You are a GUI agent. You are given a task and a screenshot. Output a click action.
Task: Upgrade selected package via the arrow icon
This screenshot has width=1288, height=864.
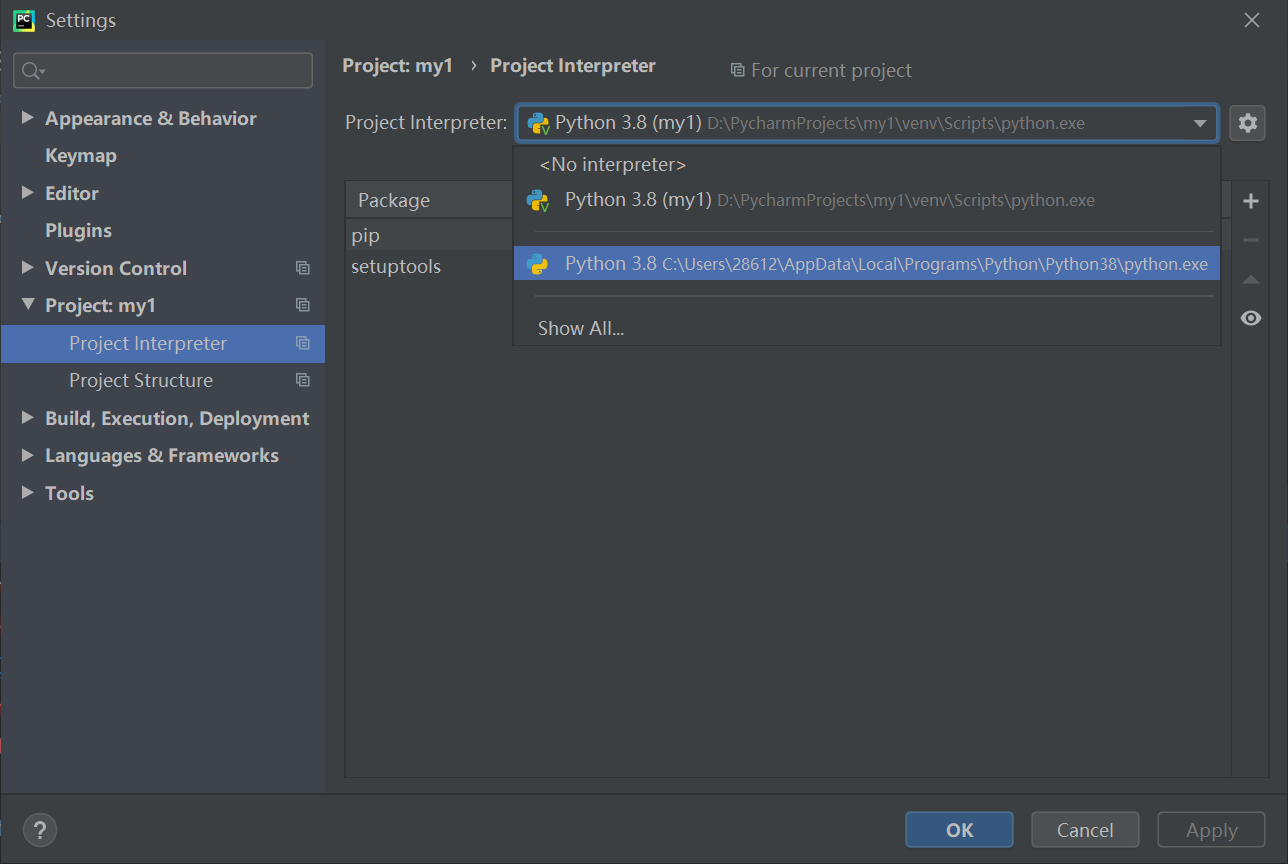tap(1250, 279)
